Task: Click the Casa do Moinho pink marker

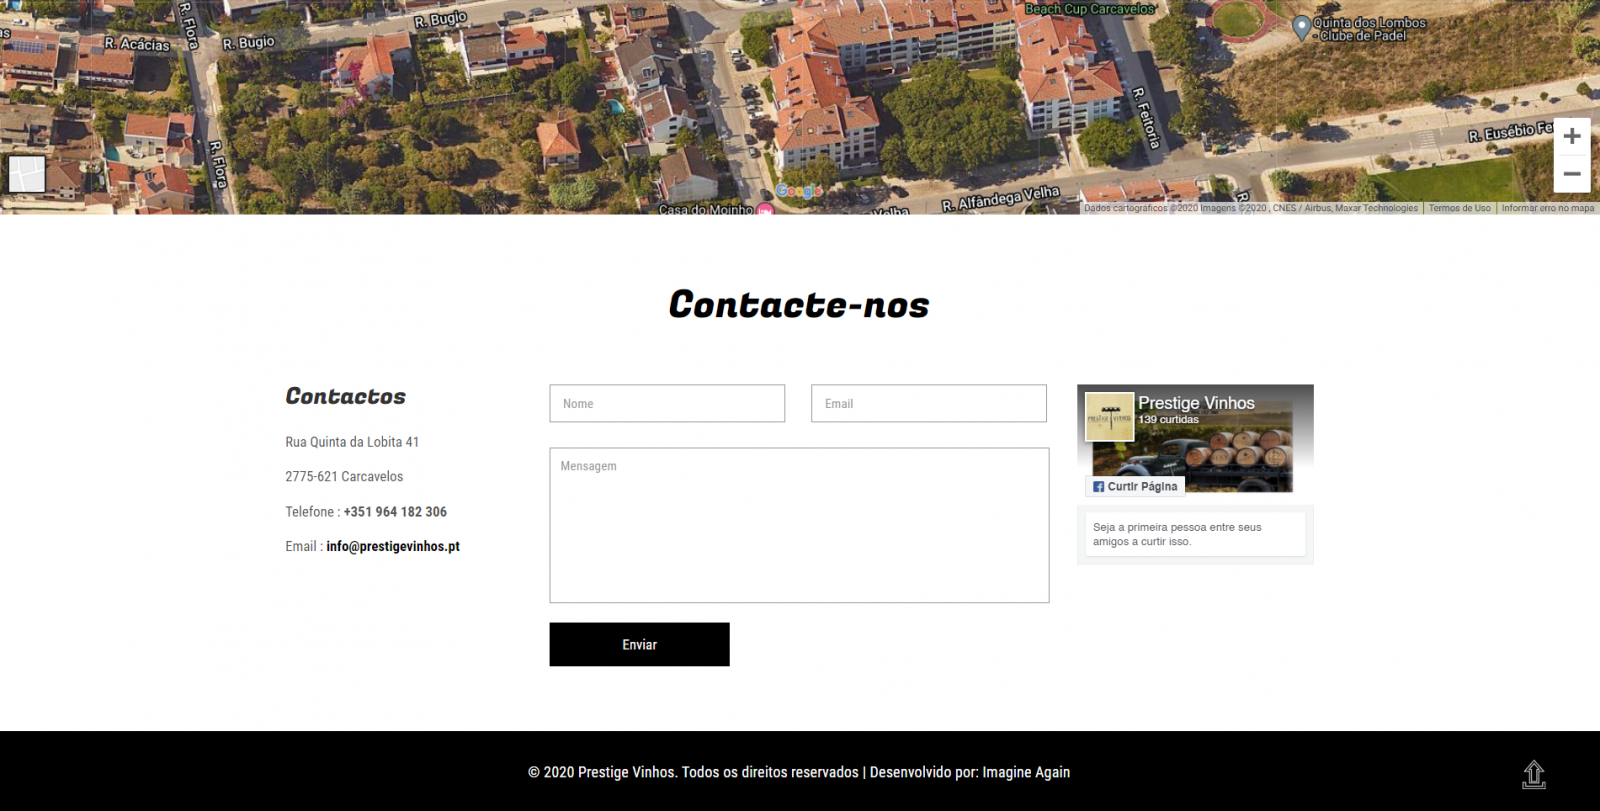Action: coord(765,210)
